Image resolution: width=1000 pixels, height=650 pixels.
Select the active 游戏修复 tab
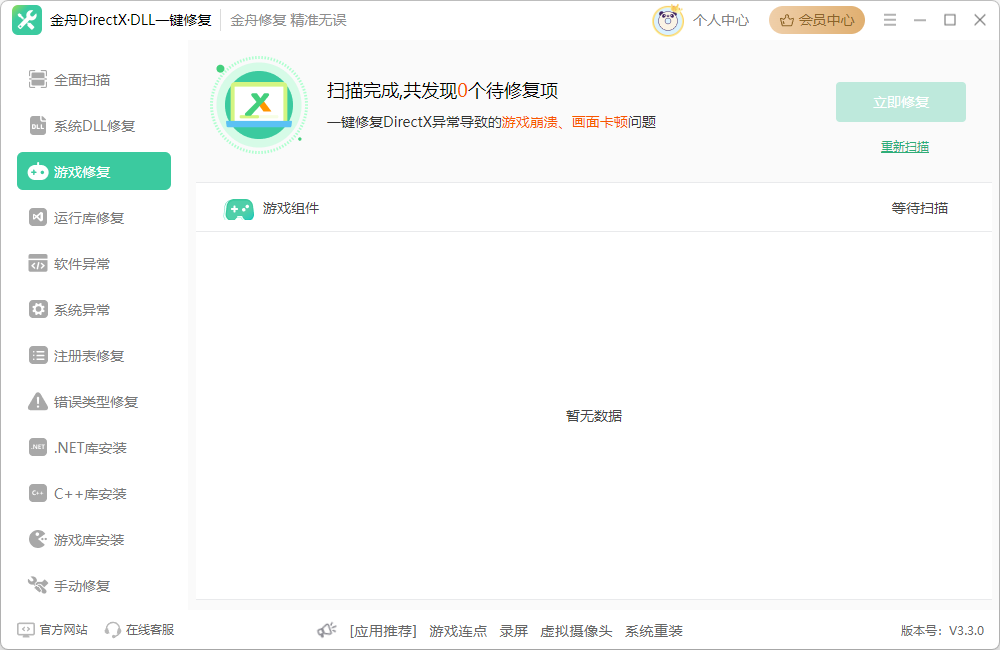pos(94,171)
